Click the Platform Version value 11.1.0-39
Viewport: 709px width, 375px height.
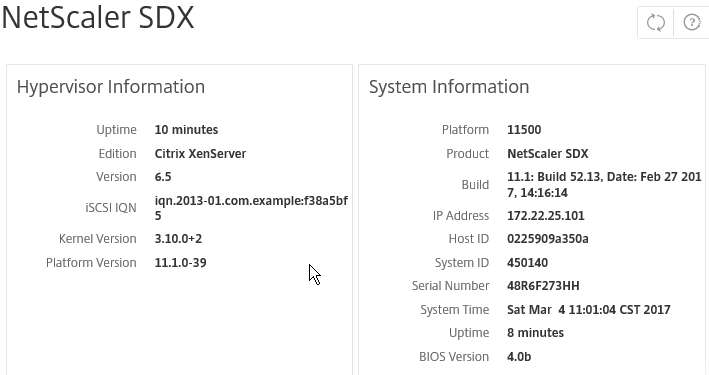(x=180, y=263)
